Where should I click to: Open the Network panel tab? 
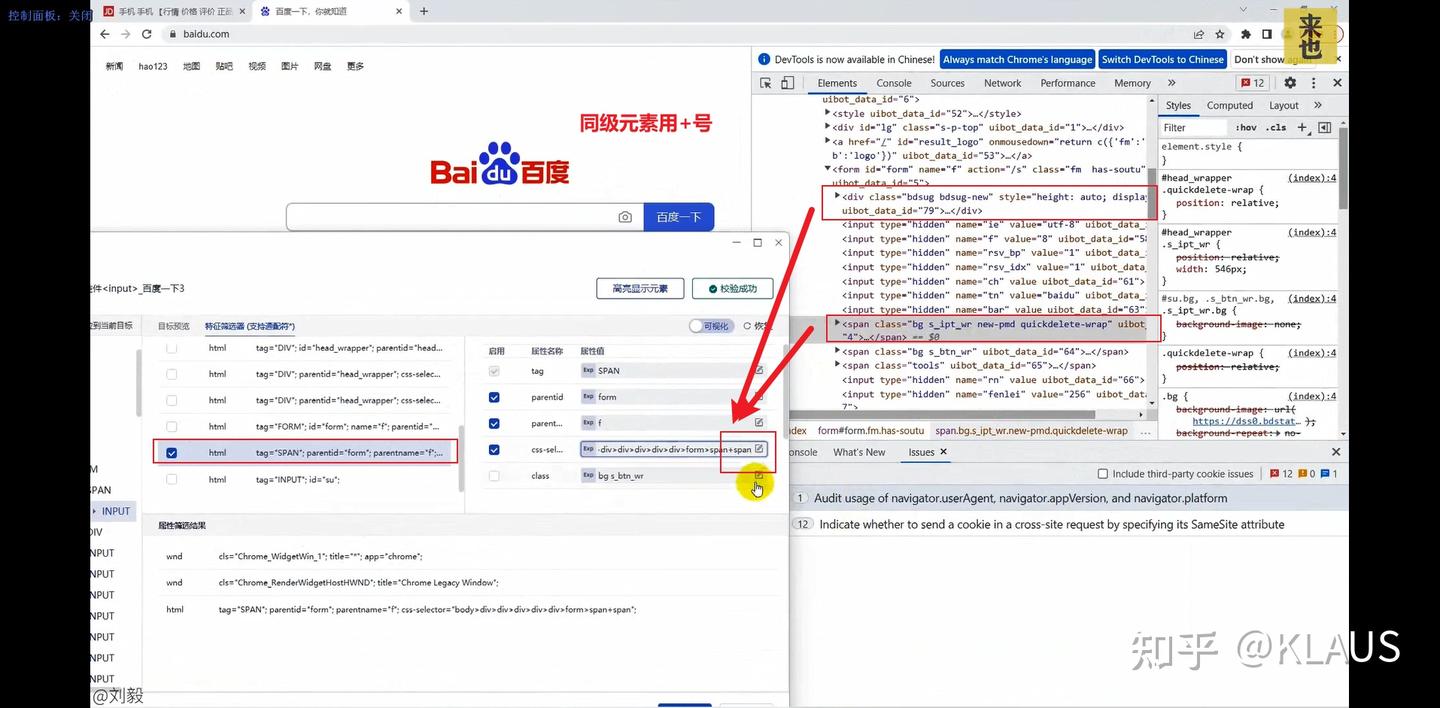[1002, 83]
